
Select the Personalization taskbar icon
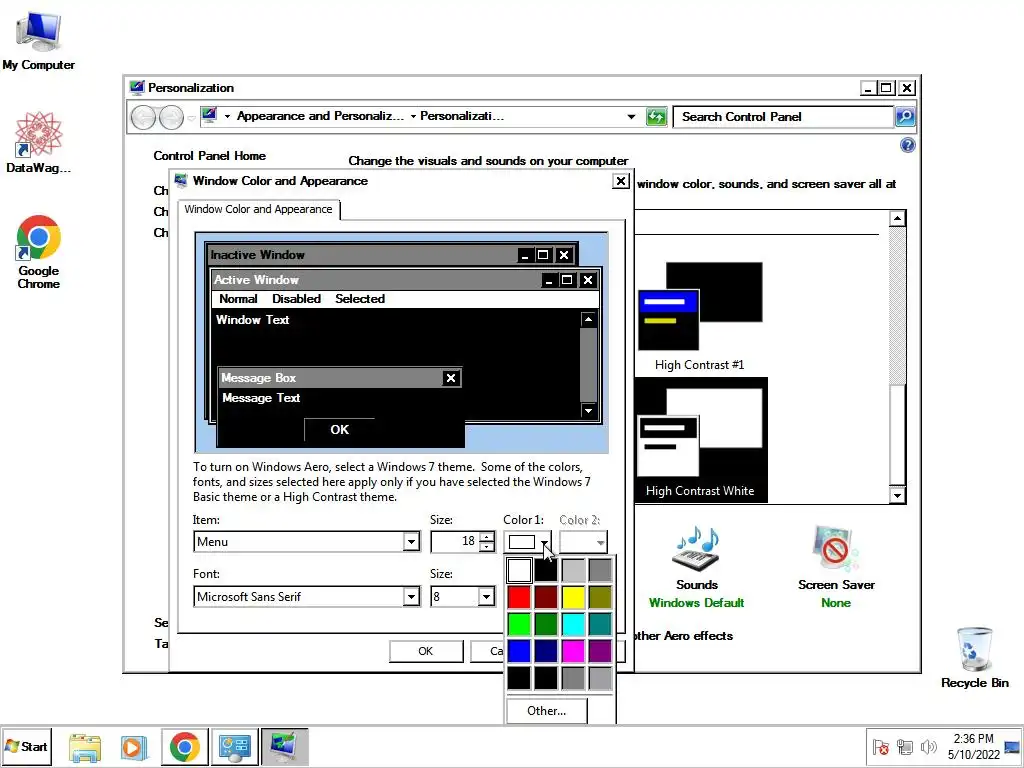[x=284, y=747]
